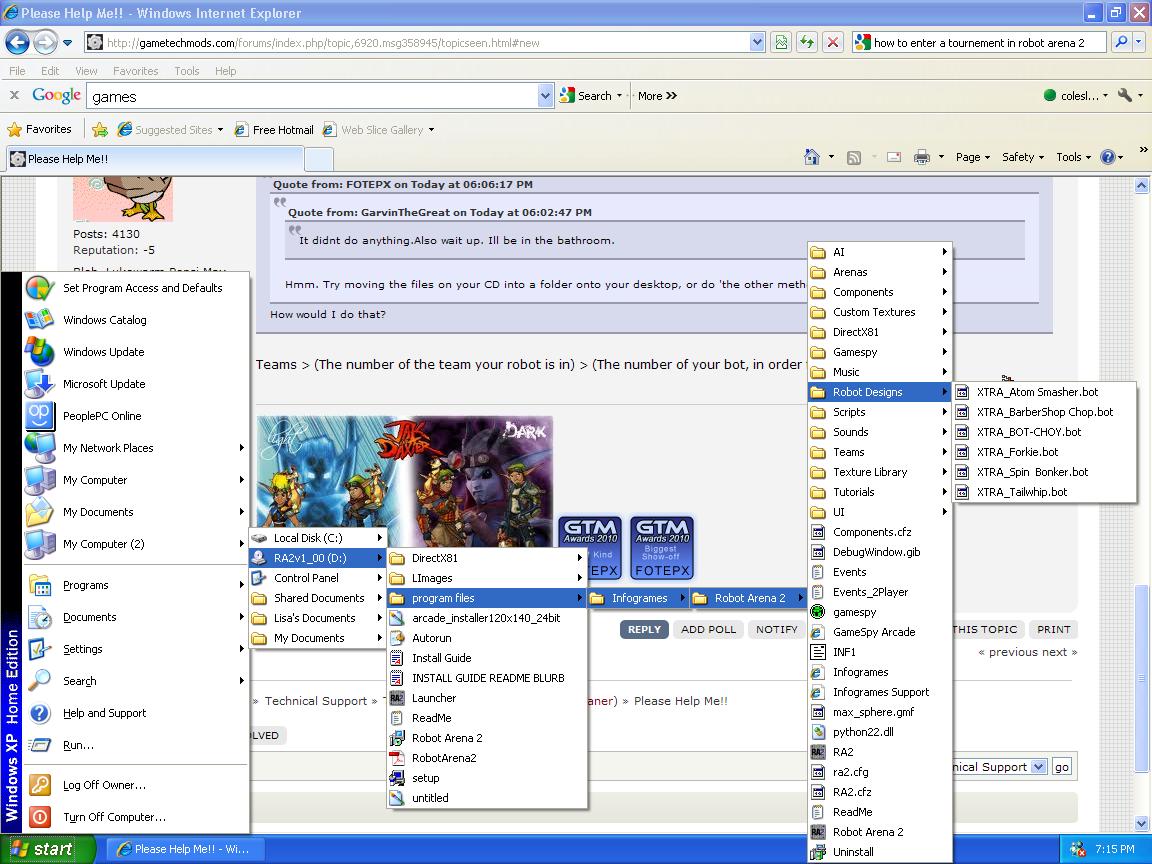Open the Safety command bar dropdown
This screenshot has width=1152, height=864.
[1023, 157]
